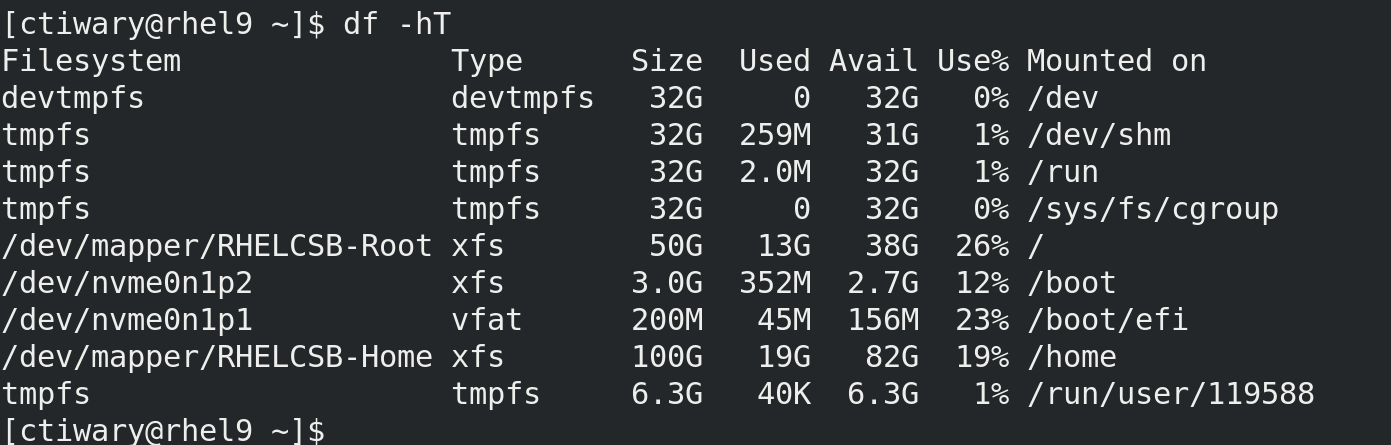Image resolution: width=1391 pixels, height=445 pixels.
Task: Click the /dev/nvme0n1p1 device name
Action: tap(127, 320)
